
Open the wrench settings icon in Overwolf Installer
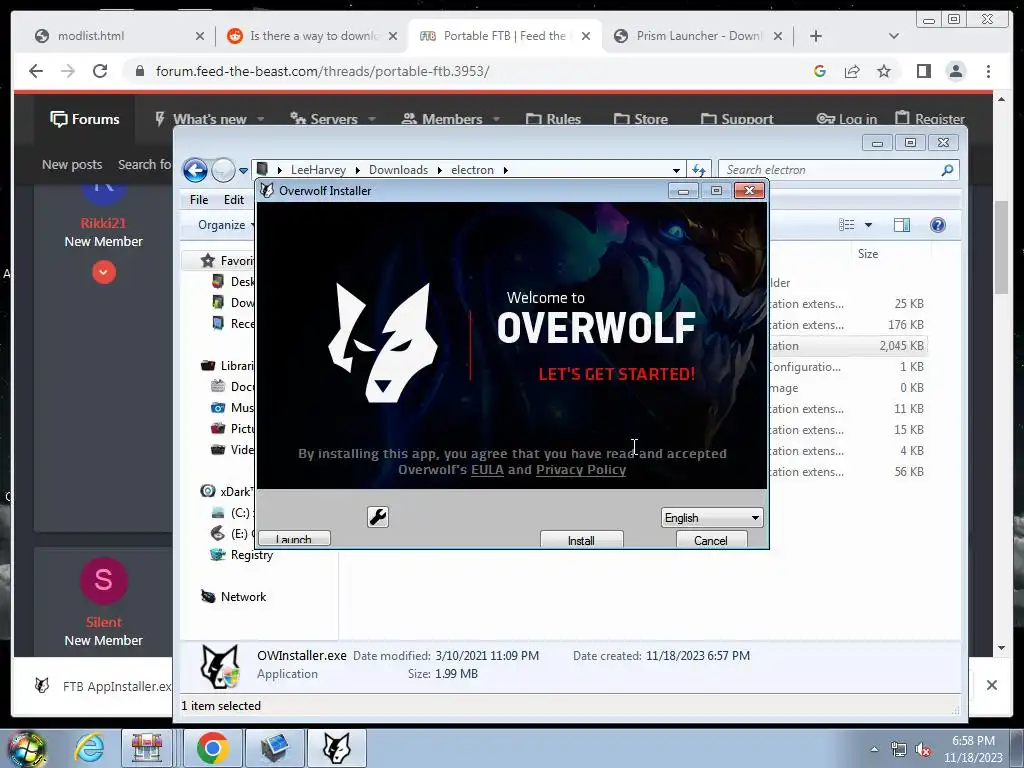tap(377, 517)
